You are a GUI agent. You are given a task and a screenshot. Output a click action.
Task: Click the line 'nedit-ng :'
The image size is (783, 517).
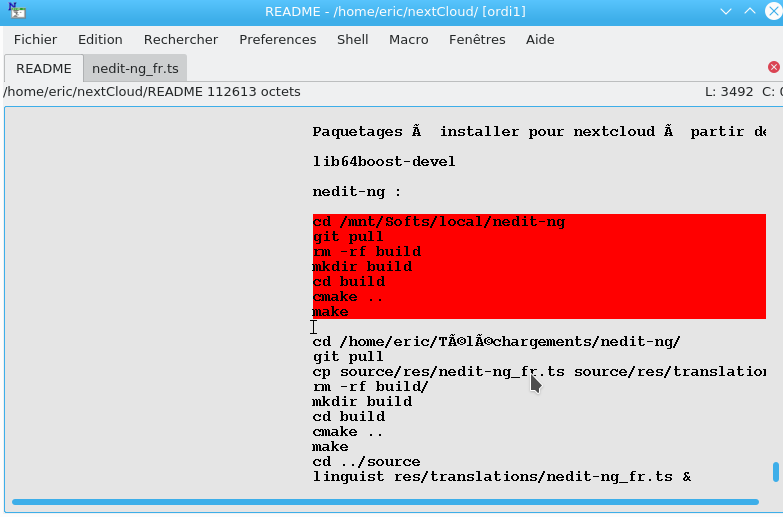(357, 192)
